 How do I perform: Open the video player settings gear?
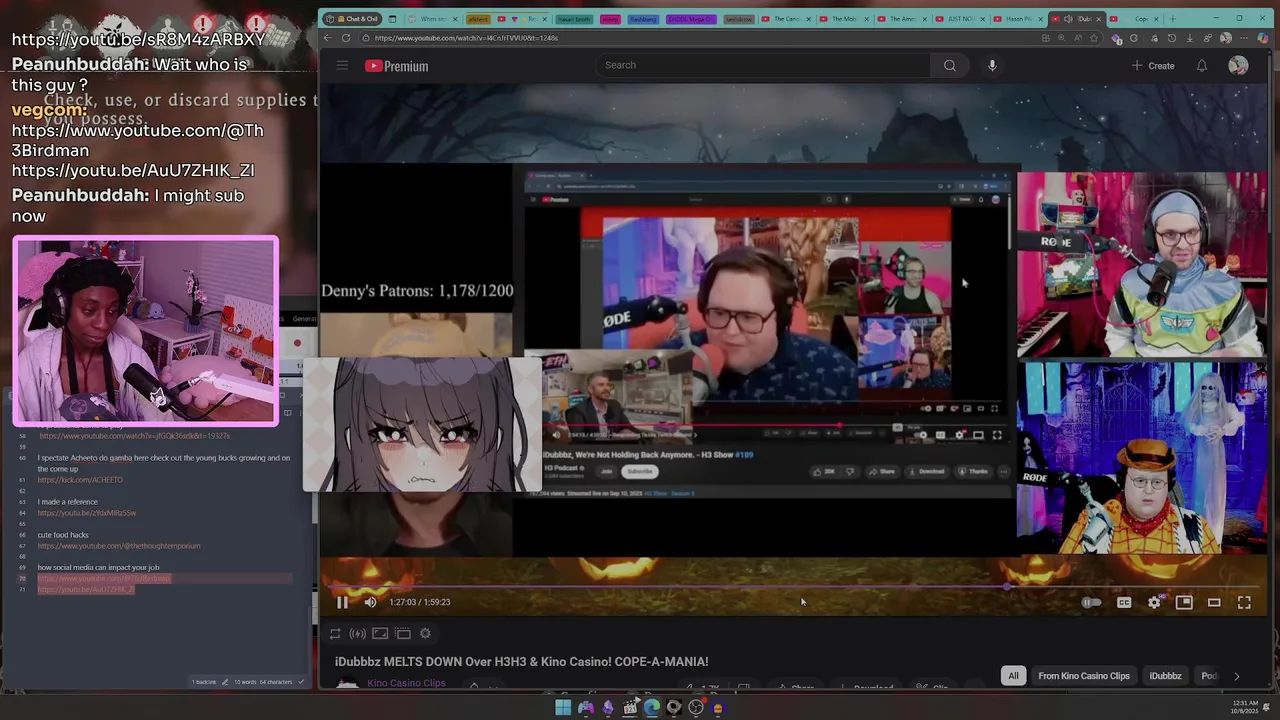pyautogui.click(x=1154, y=602)
